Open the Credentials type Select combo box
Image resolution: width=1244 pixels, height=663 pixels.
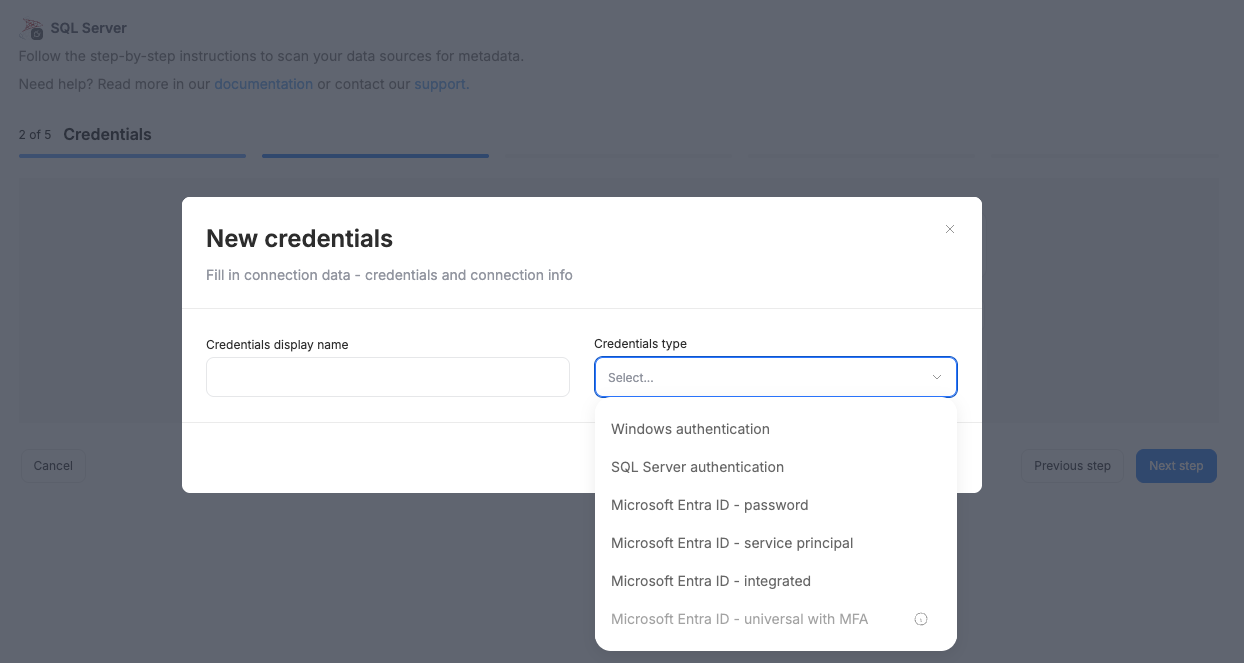pyautogui.click(x=776, y=377)
